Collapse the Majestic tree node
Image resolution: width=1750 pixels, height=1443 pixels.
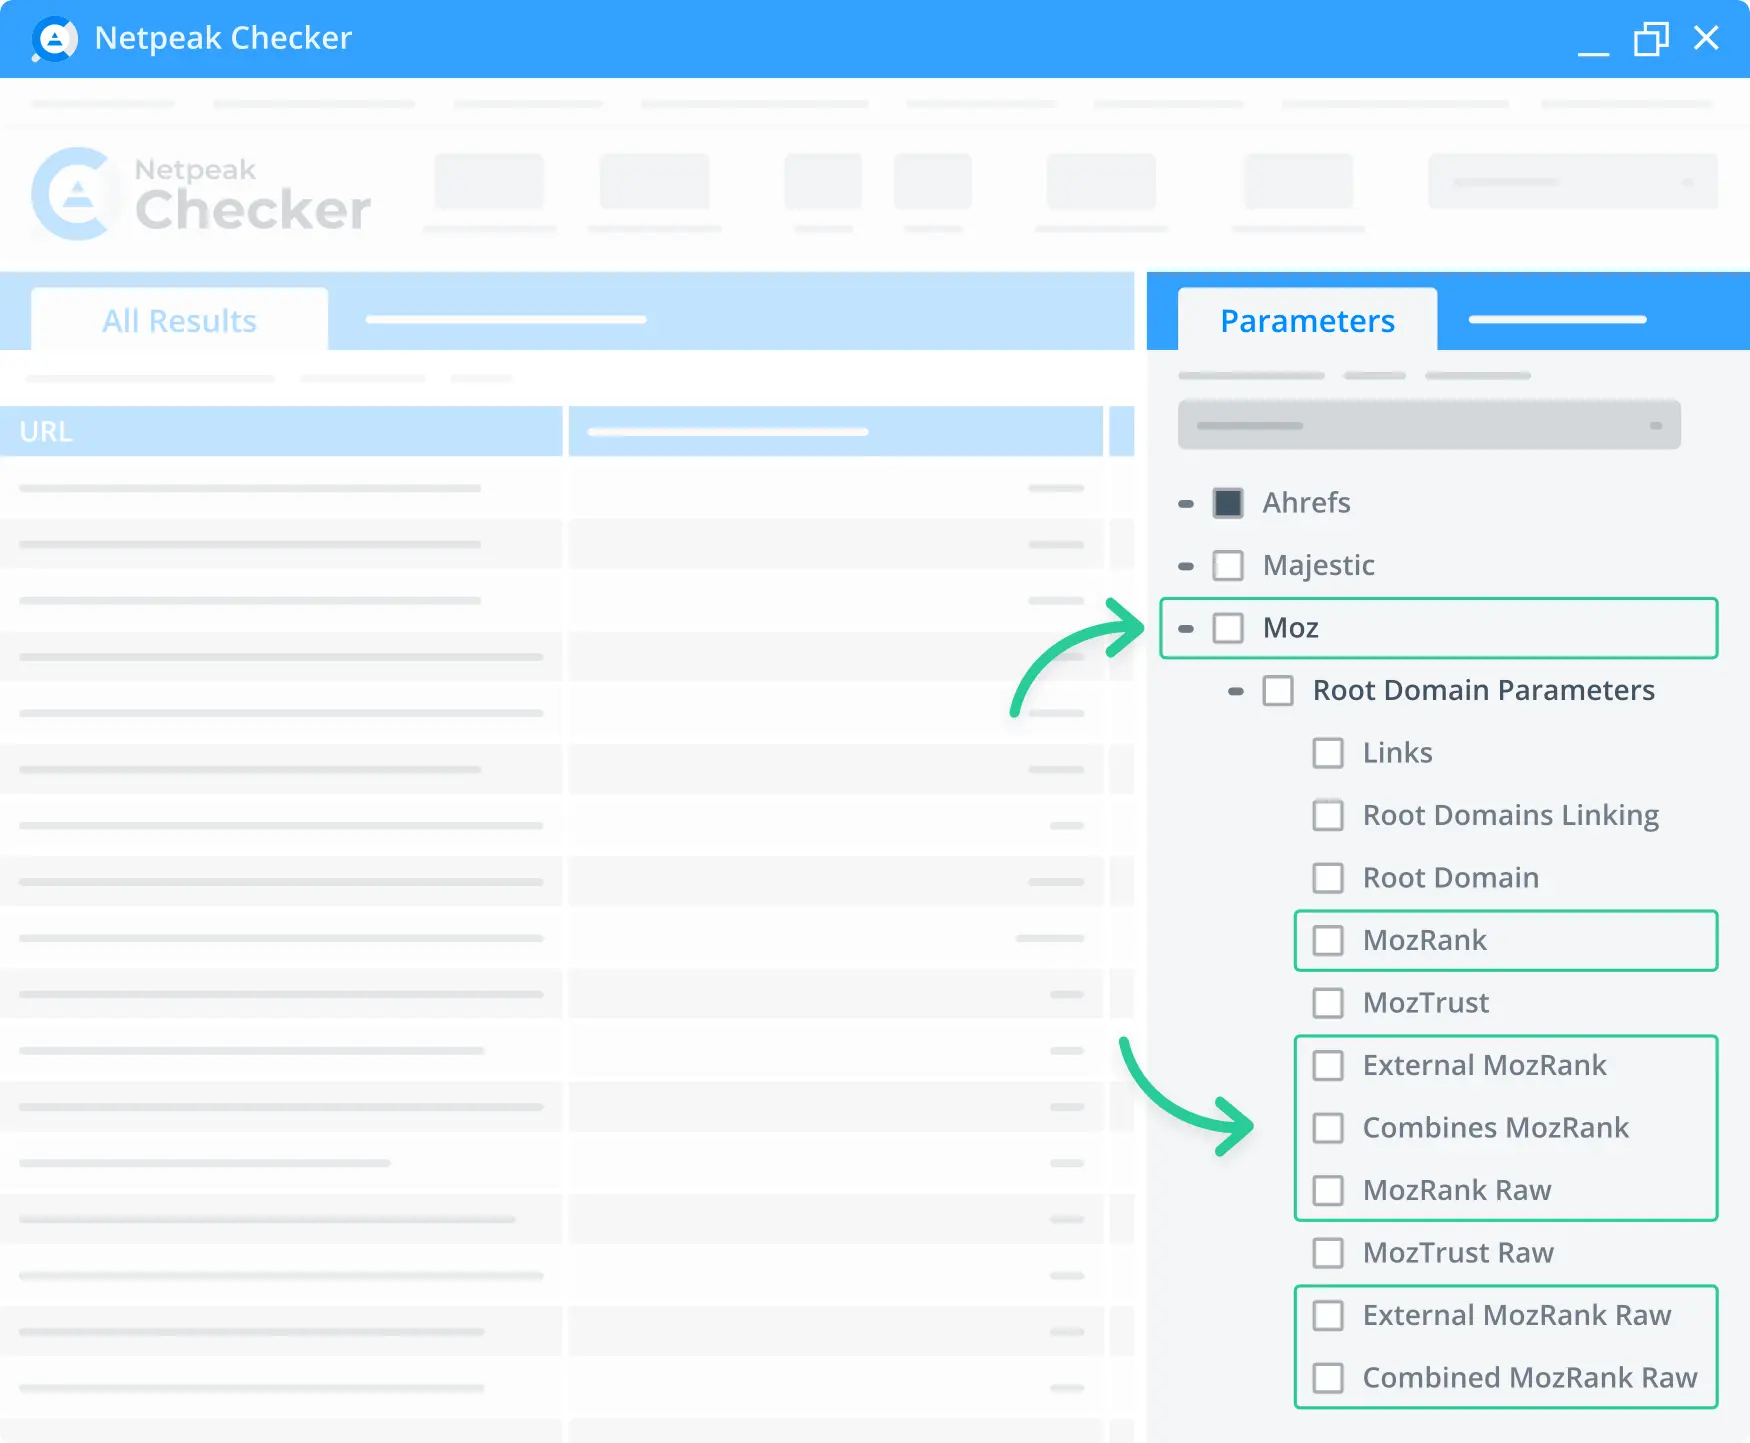click(x=1186, y=566)
